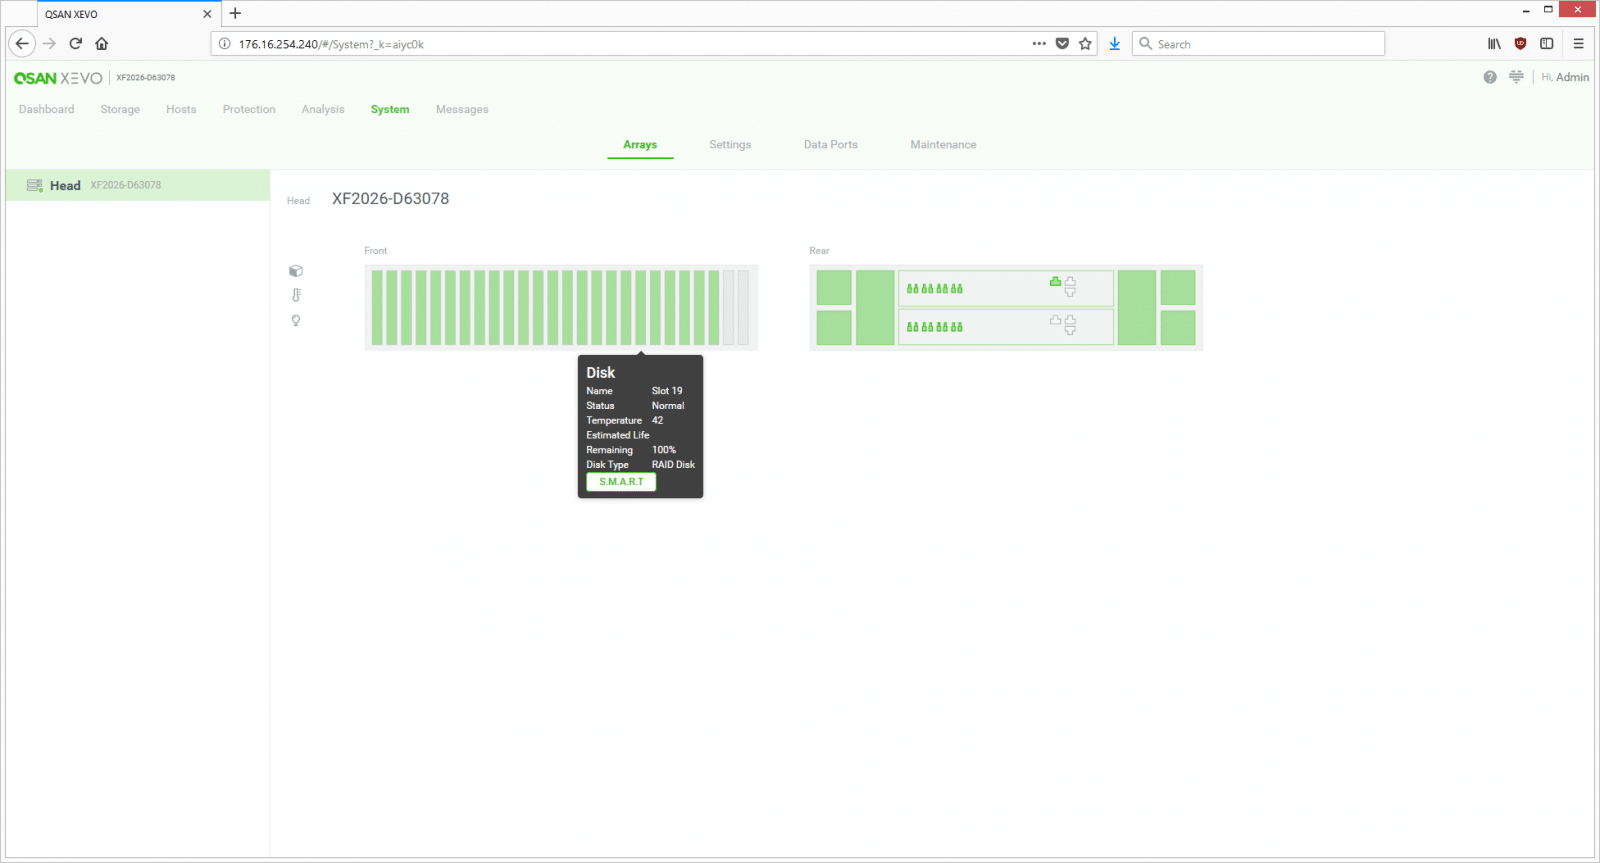Click the "Slot 19" value in the popup
This screenshot has width=1600, height=863.
(667, 391)
